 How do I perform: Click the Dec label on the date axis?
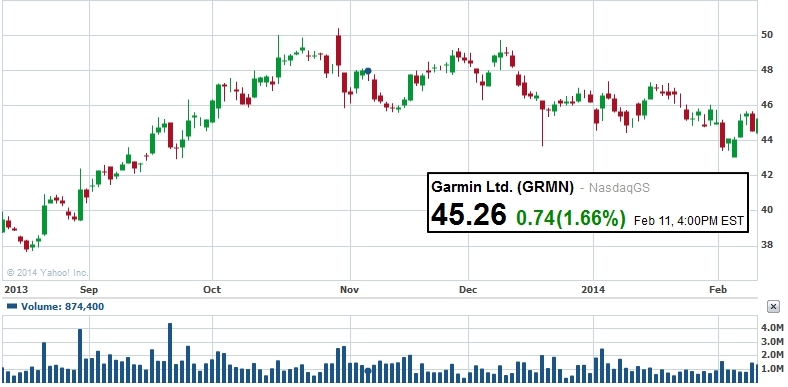click(x=468, y=289)
